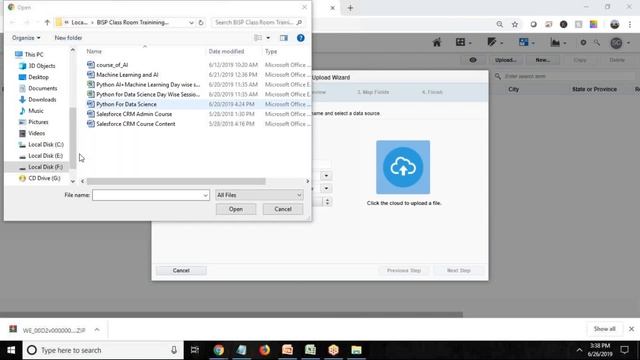Click the New folder button
The image size is (640, 360).
68,38
